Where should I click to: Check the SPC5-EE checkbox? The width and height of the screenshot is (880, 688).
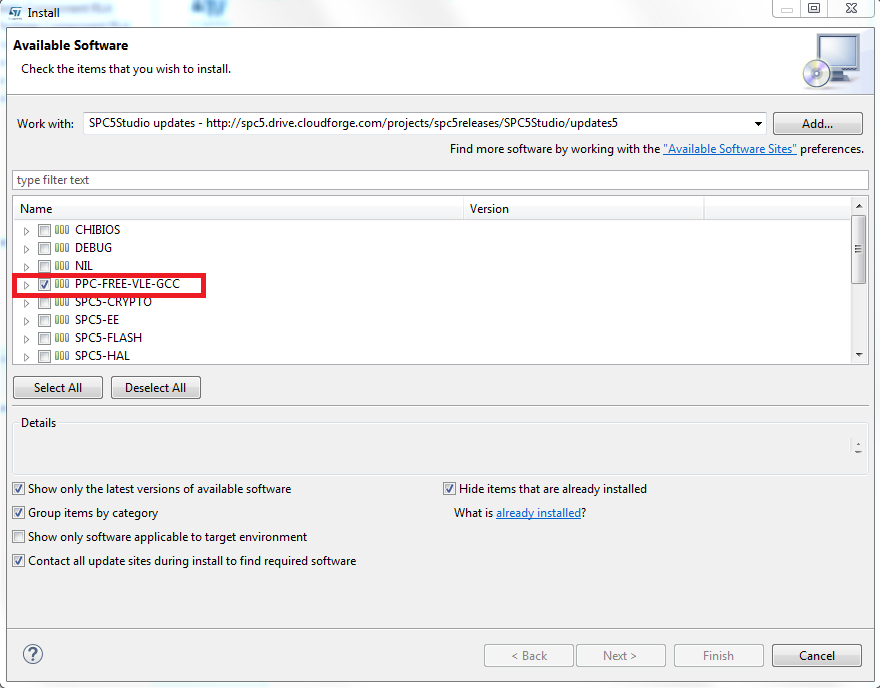[44, 320]
